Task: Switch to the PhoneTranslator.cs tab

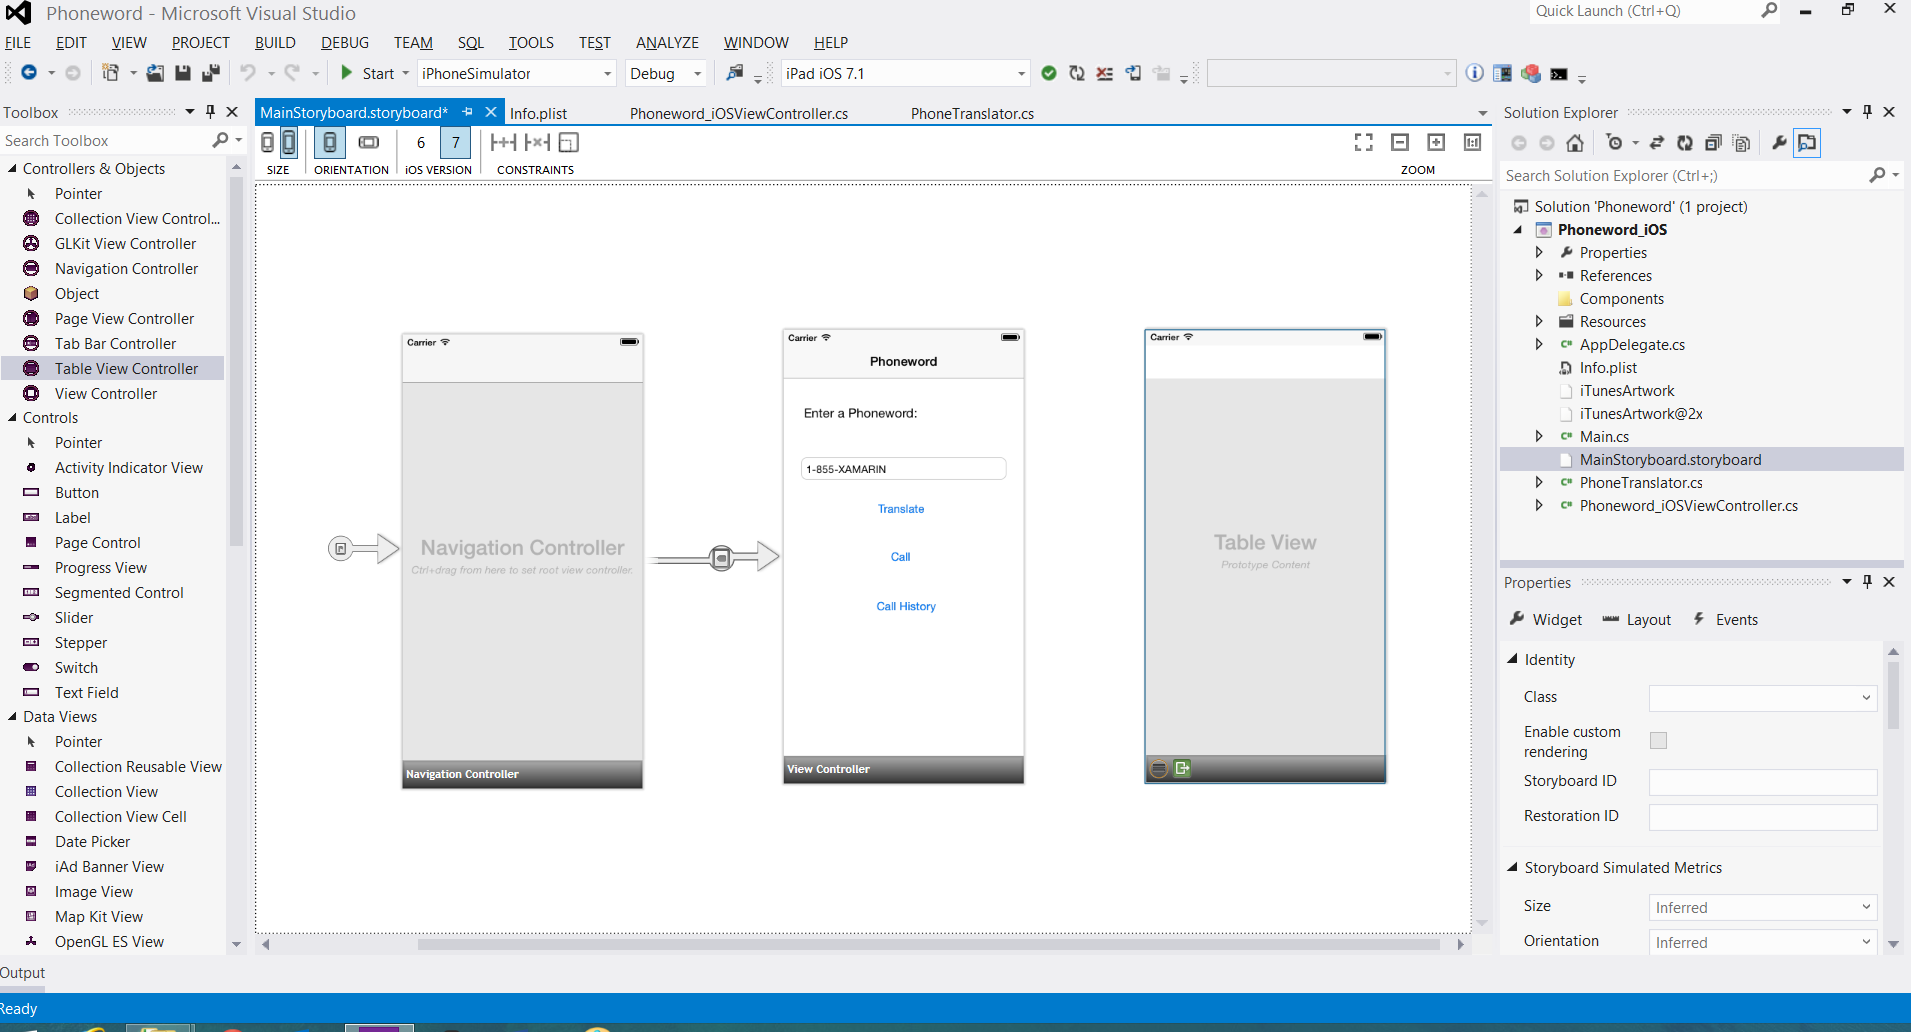Action: pyautogui.click(x=972, y=114)
